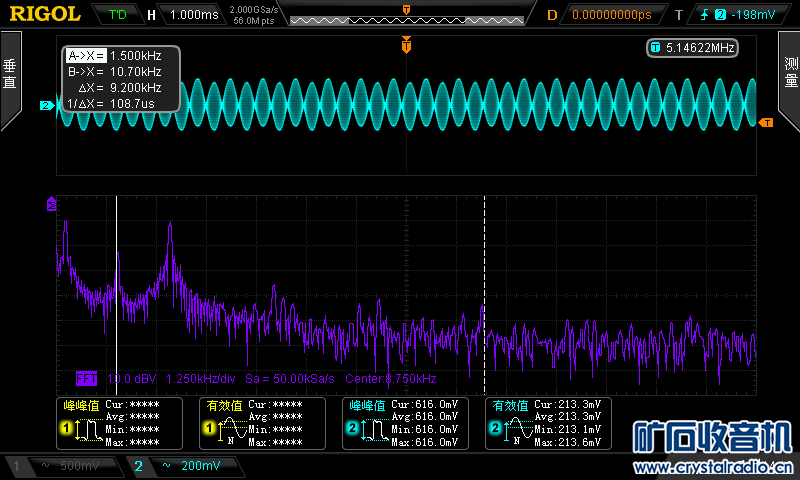Click the RIGOL logo

tap(45, 14)
